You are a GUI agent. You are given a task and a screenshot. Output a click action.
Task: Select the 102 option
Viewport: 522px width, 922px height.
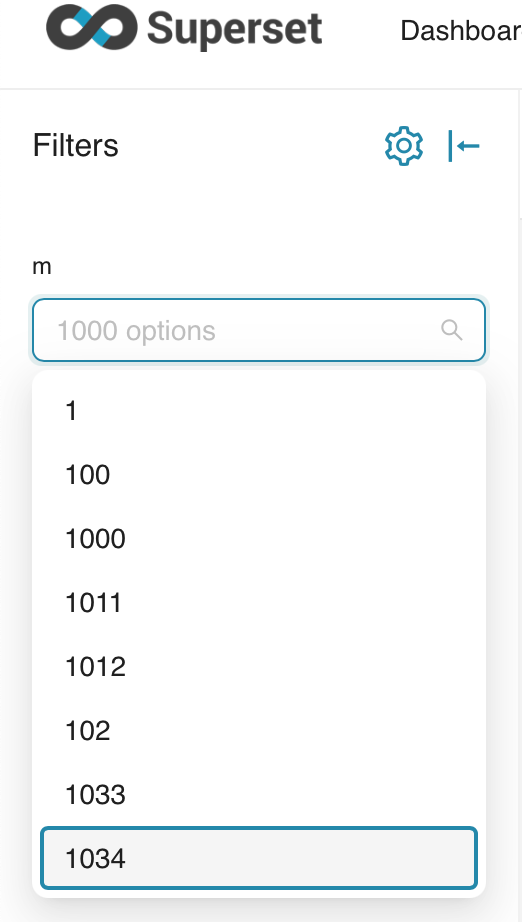point(259,731)
